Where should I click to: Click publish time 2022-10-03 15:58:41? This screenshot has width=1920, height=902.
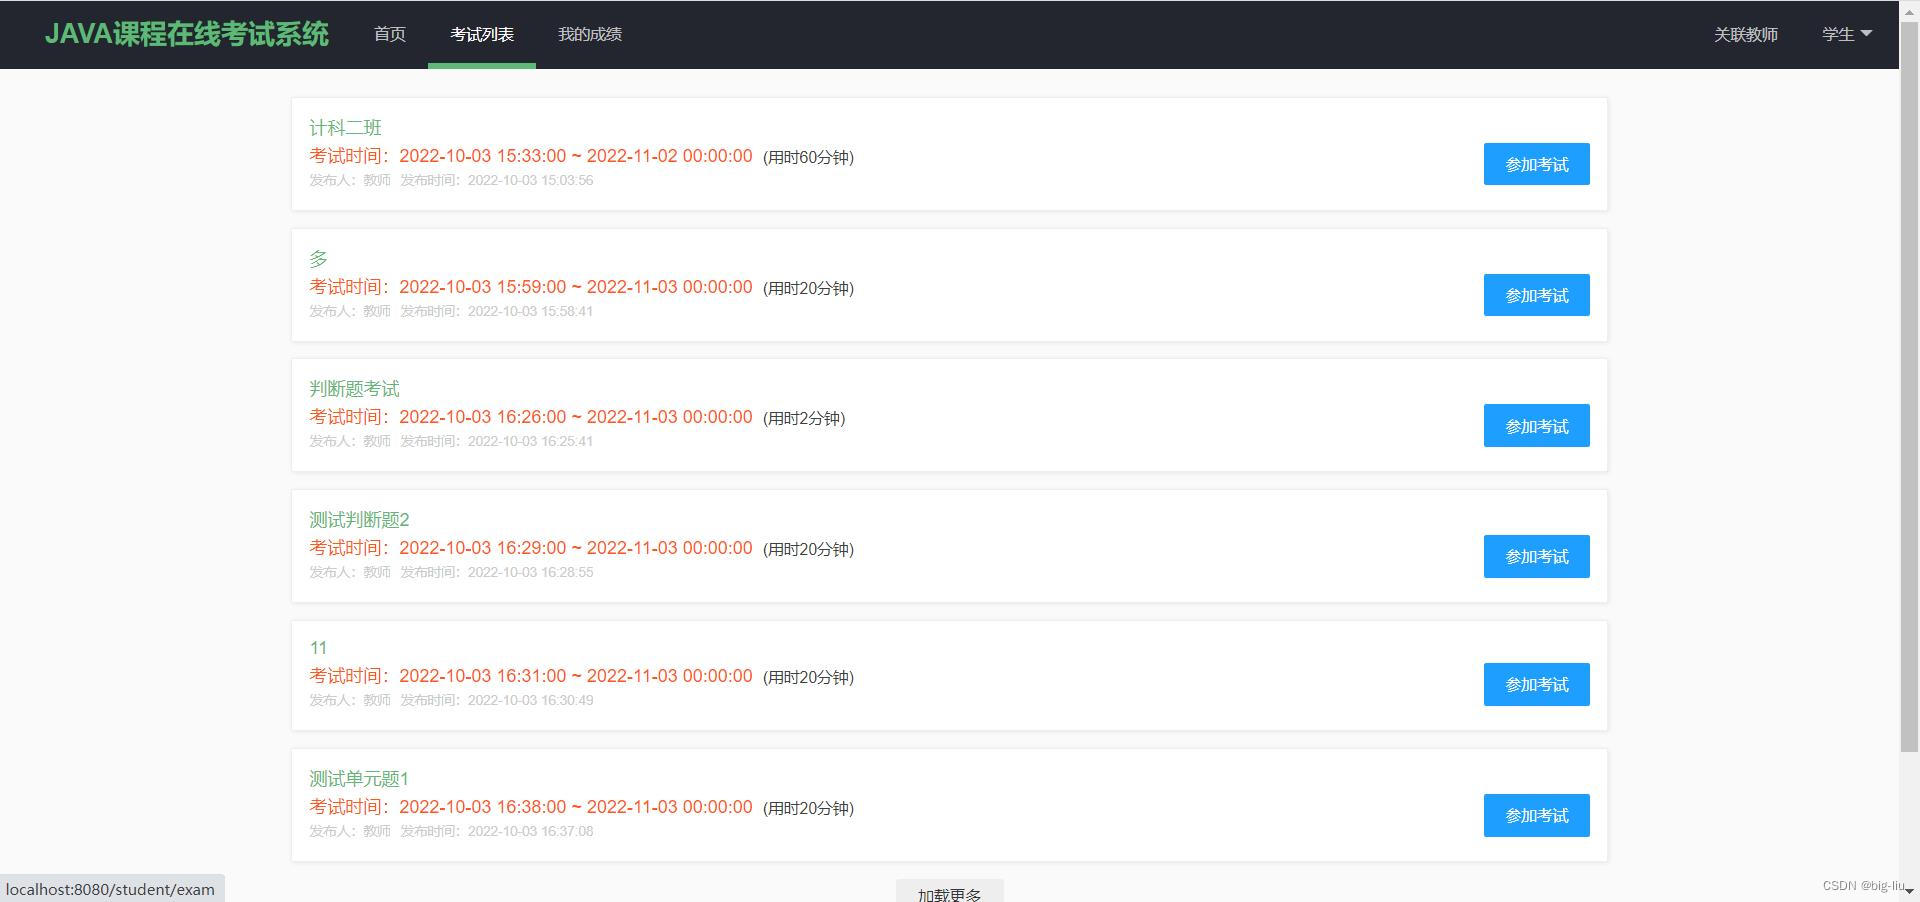pyautogui.click(x=530, y=311)
